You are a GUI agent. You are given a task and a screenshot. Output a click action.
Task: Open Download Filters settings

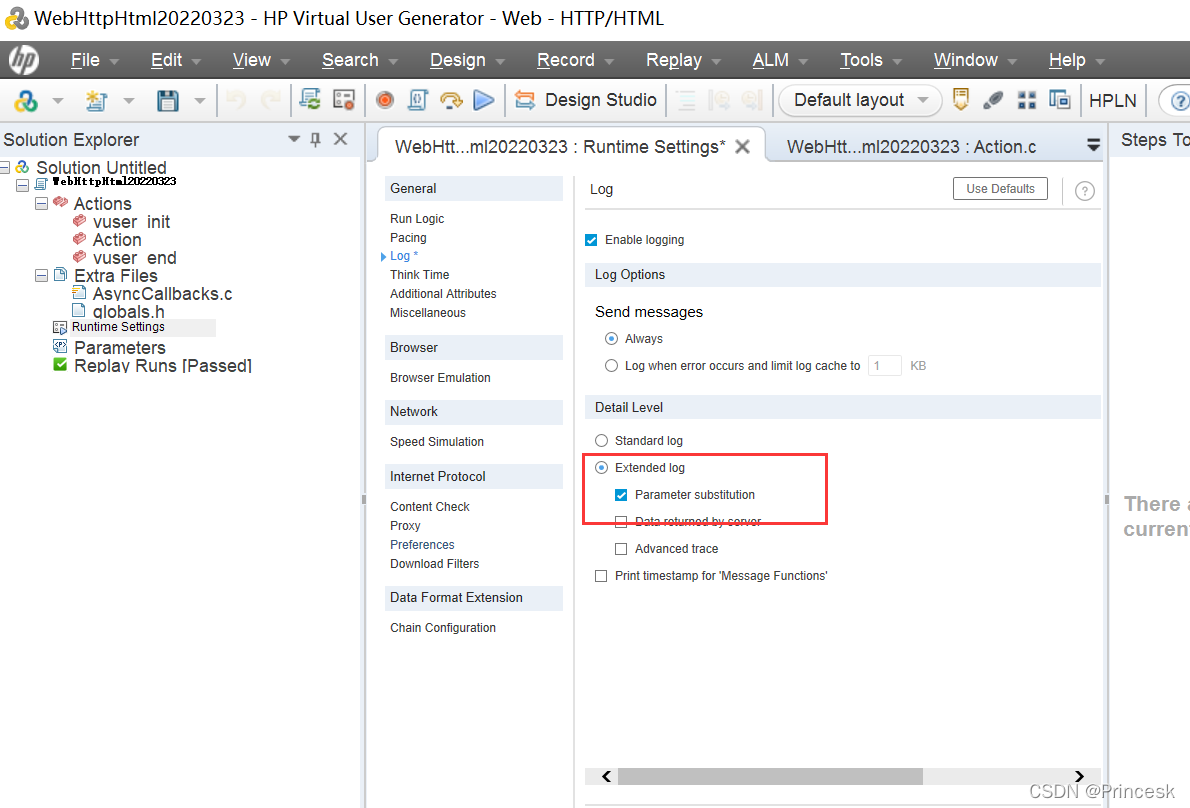coord(434,564)
